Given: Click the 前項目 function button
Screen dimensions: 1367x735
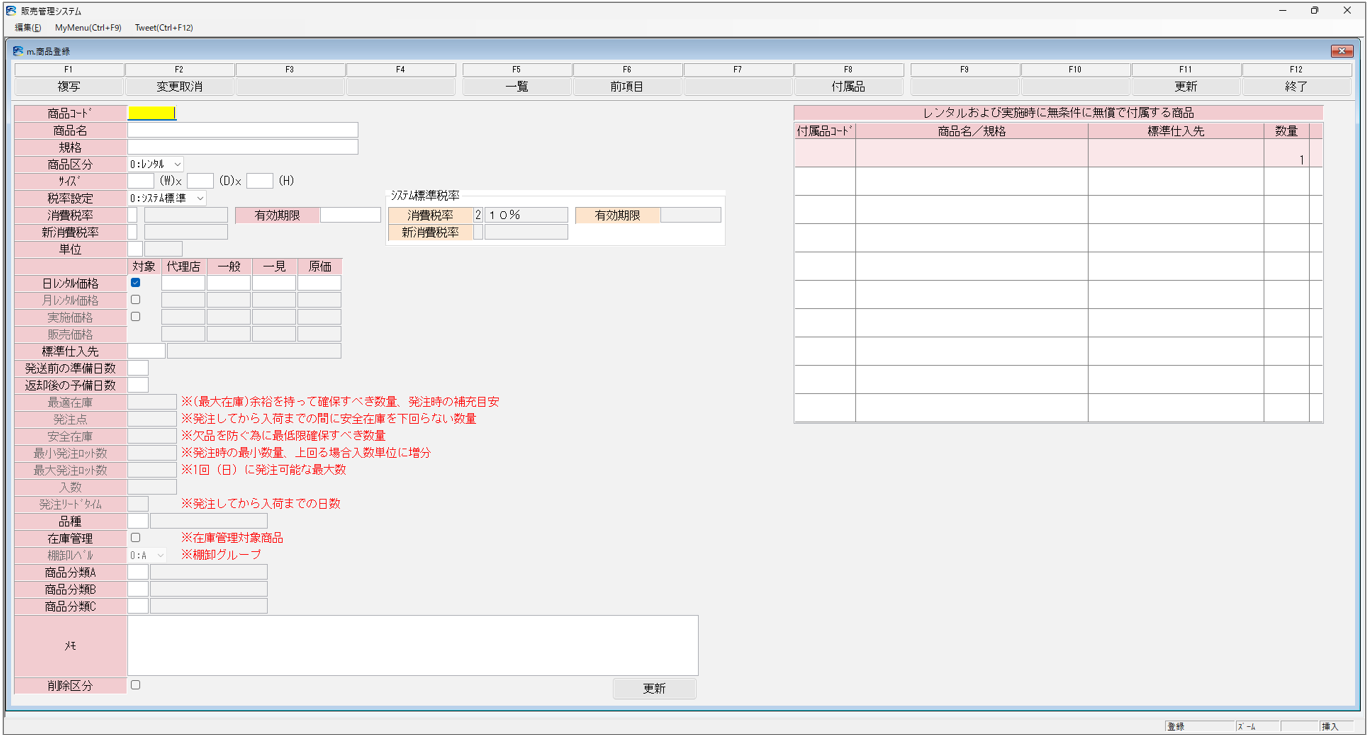Looking at the screenshot, I should pos(627,87).
